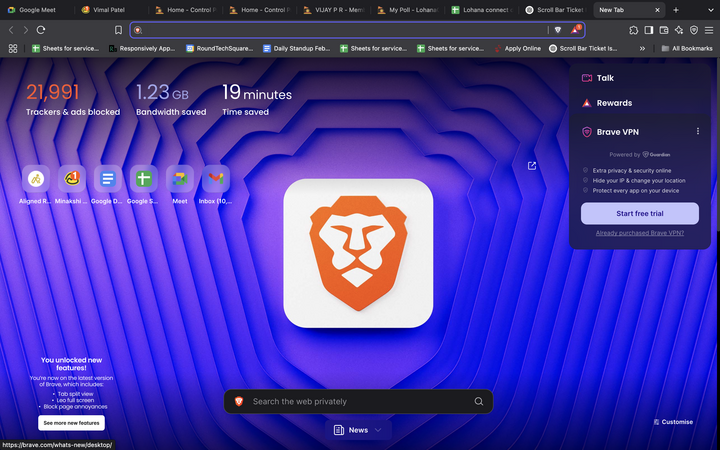Viewport: 720px width, 450px height.
Task: Open the Scroll Bar Ticket Is... bookmark
Action: [583, 48]
